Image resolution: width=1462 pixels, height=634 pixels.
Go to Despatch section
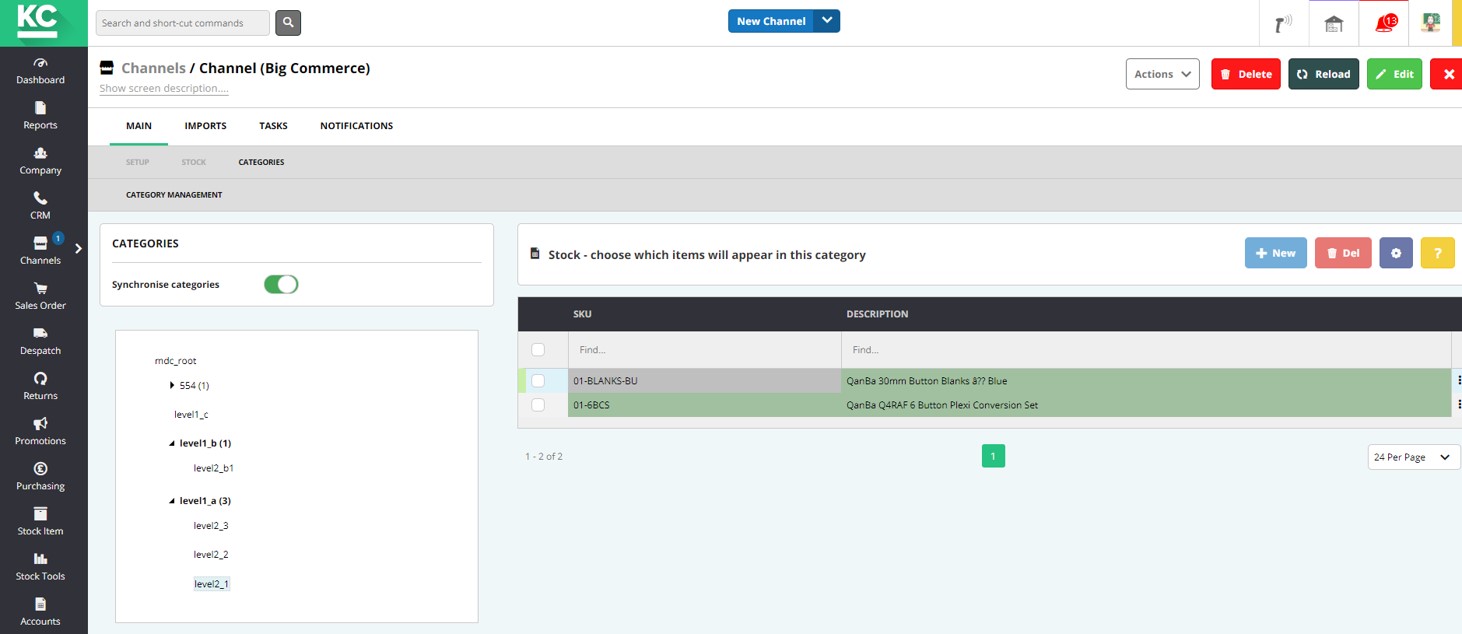[x=40, y=340]
